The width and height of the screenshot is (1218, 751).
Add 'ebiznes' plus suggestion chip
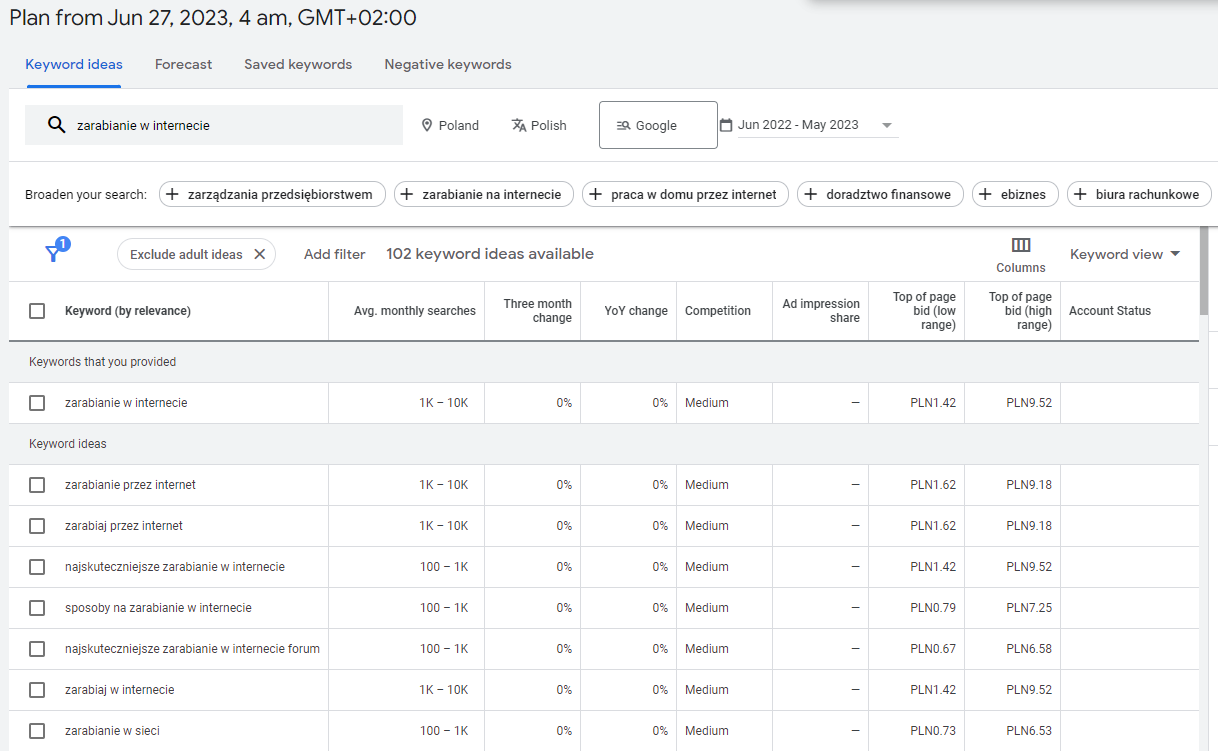click(1014, 194)
